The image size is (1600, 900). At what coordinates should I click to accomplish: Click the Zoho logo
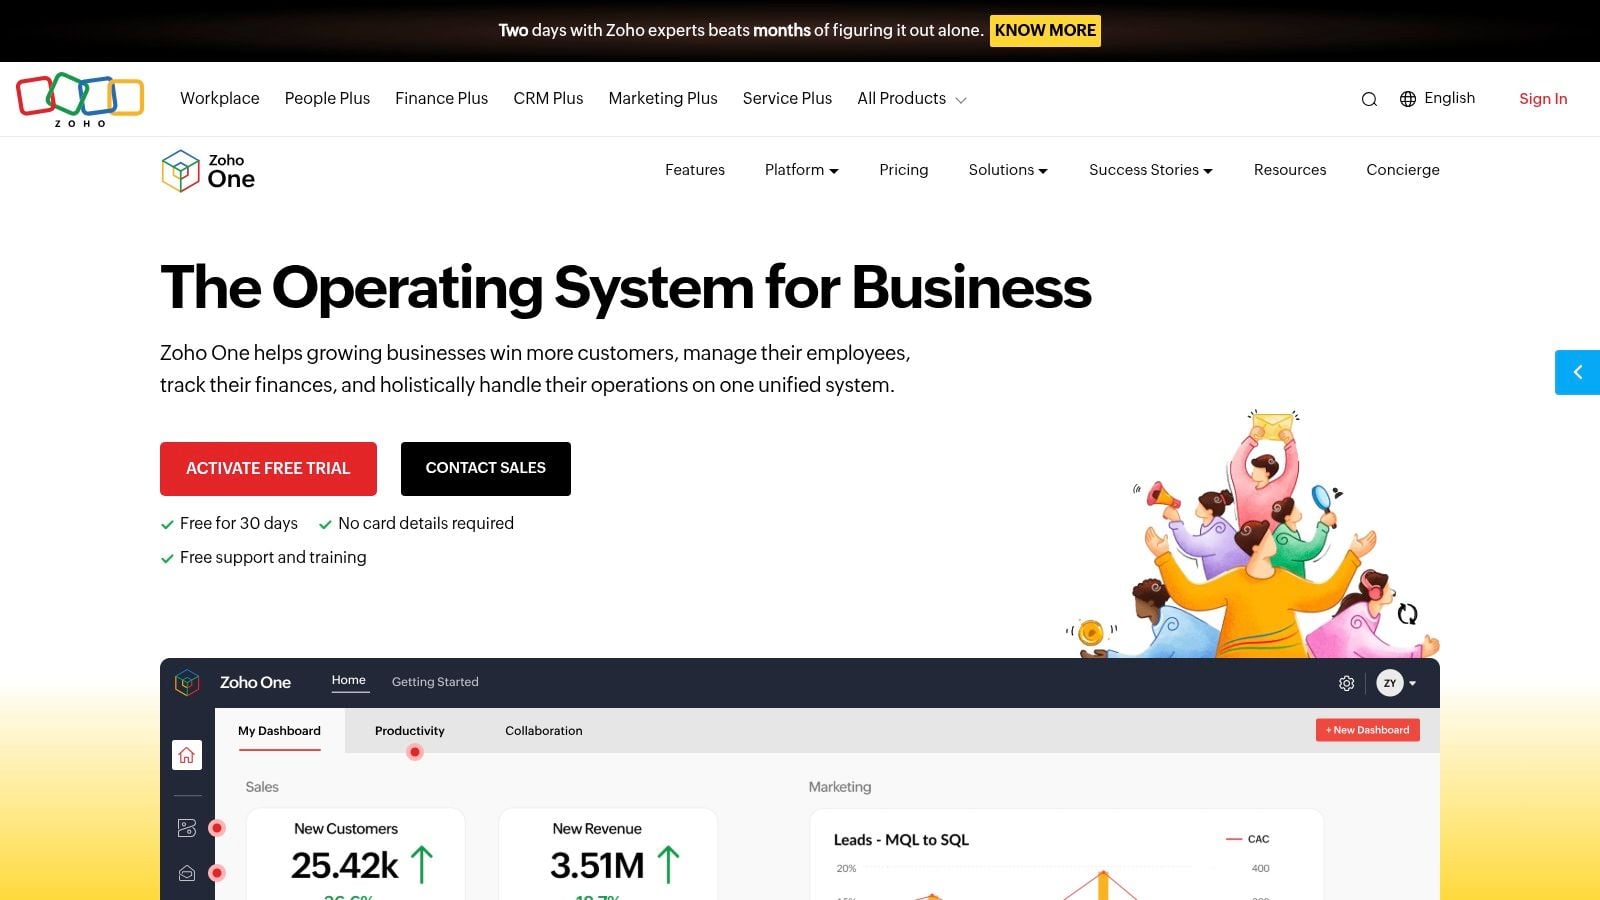tap(80, 99)
